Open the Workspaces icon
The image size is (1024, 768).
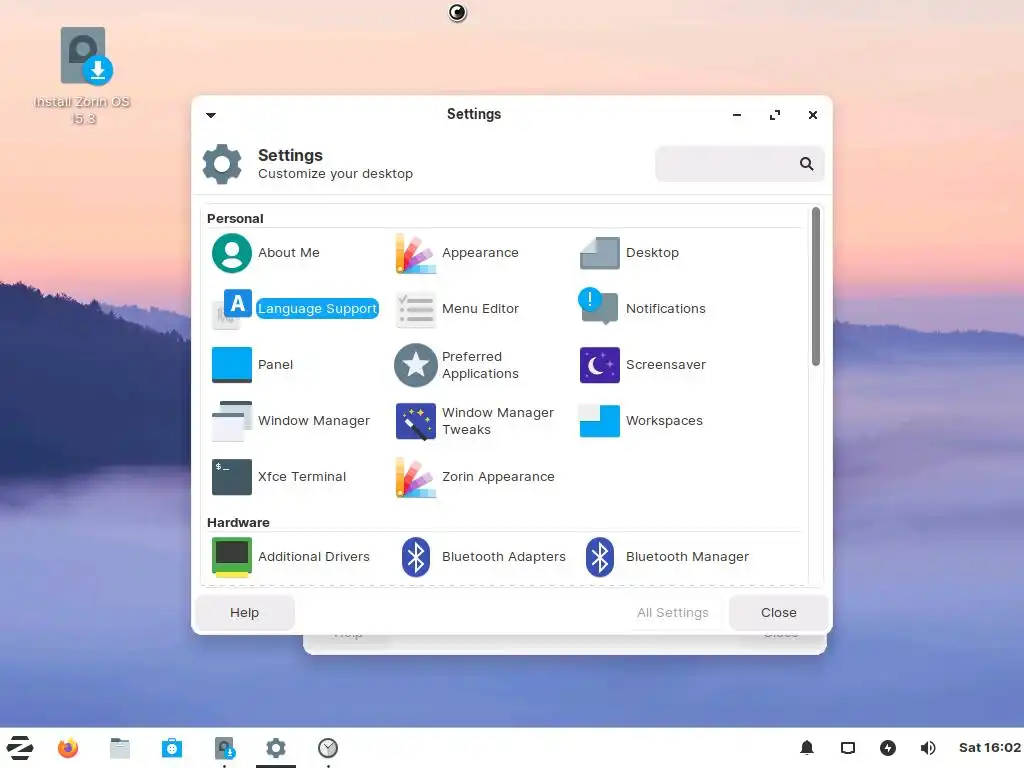point(600,421)
